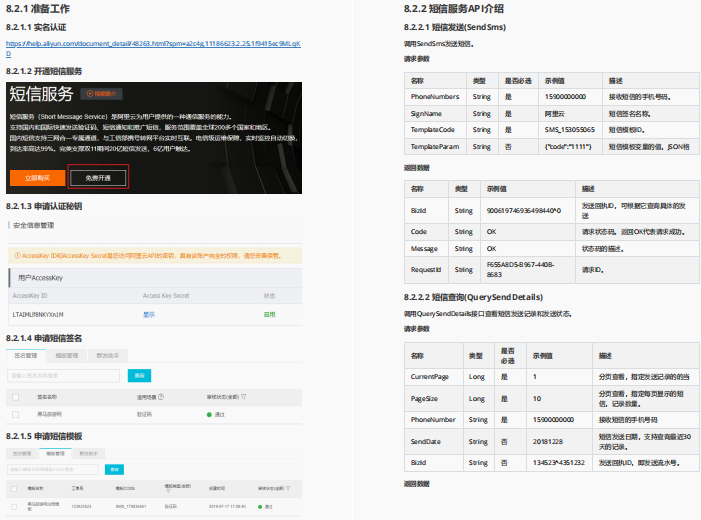Click the 查询 button beside signature search
The image size is (701, 520).
coord(139,376)
